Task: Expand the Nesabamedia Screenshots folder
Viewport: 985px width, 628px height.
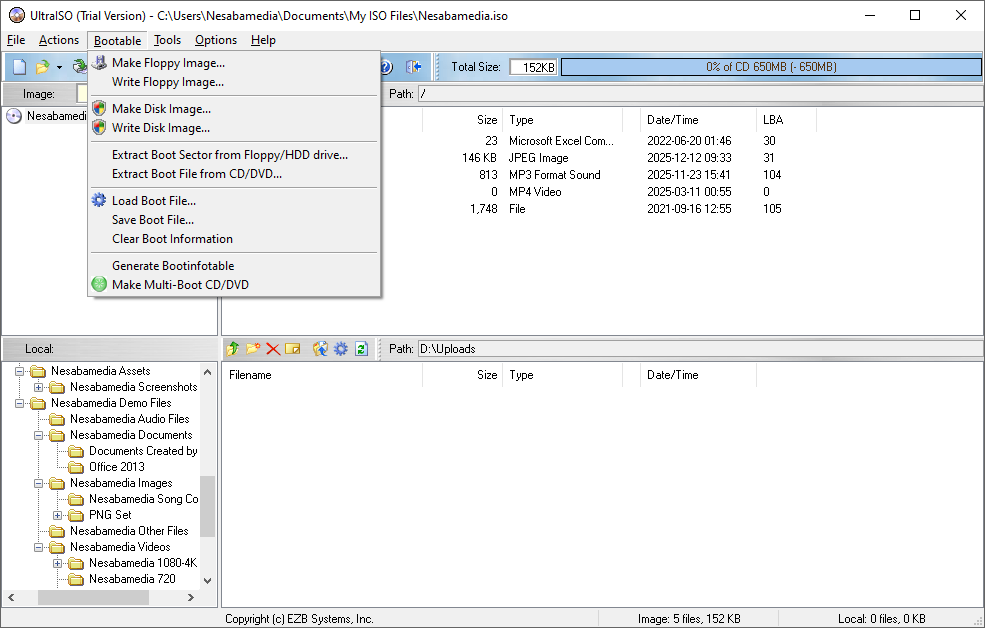Action: [x=39, y=387]
